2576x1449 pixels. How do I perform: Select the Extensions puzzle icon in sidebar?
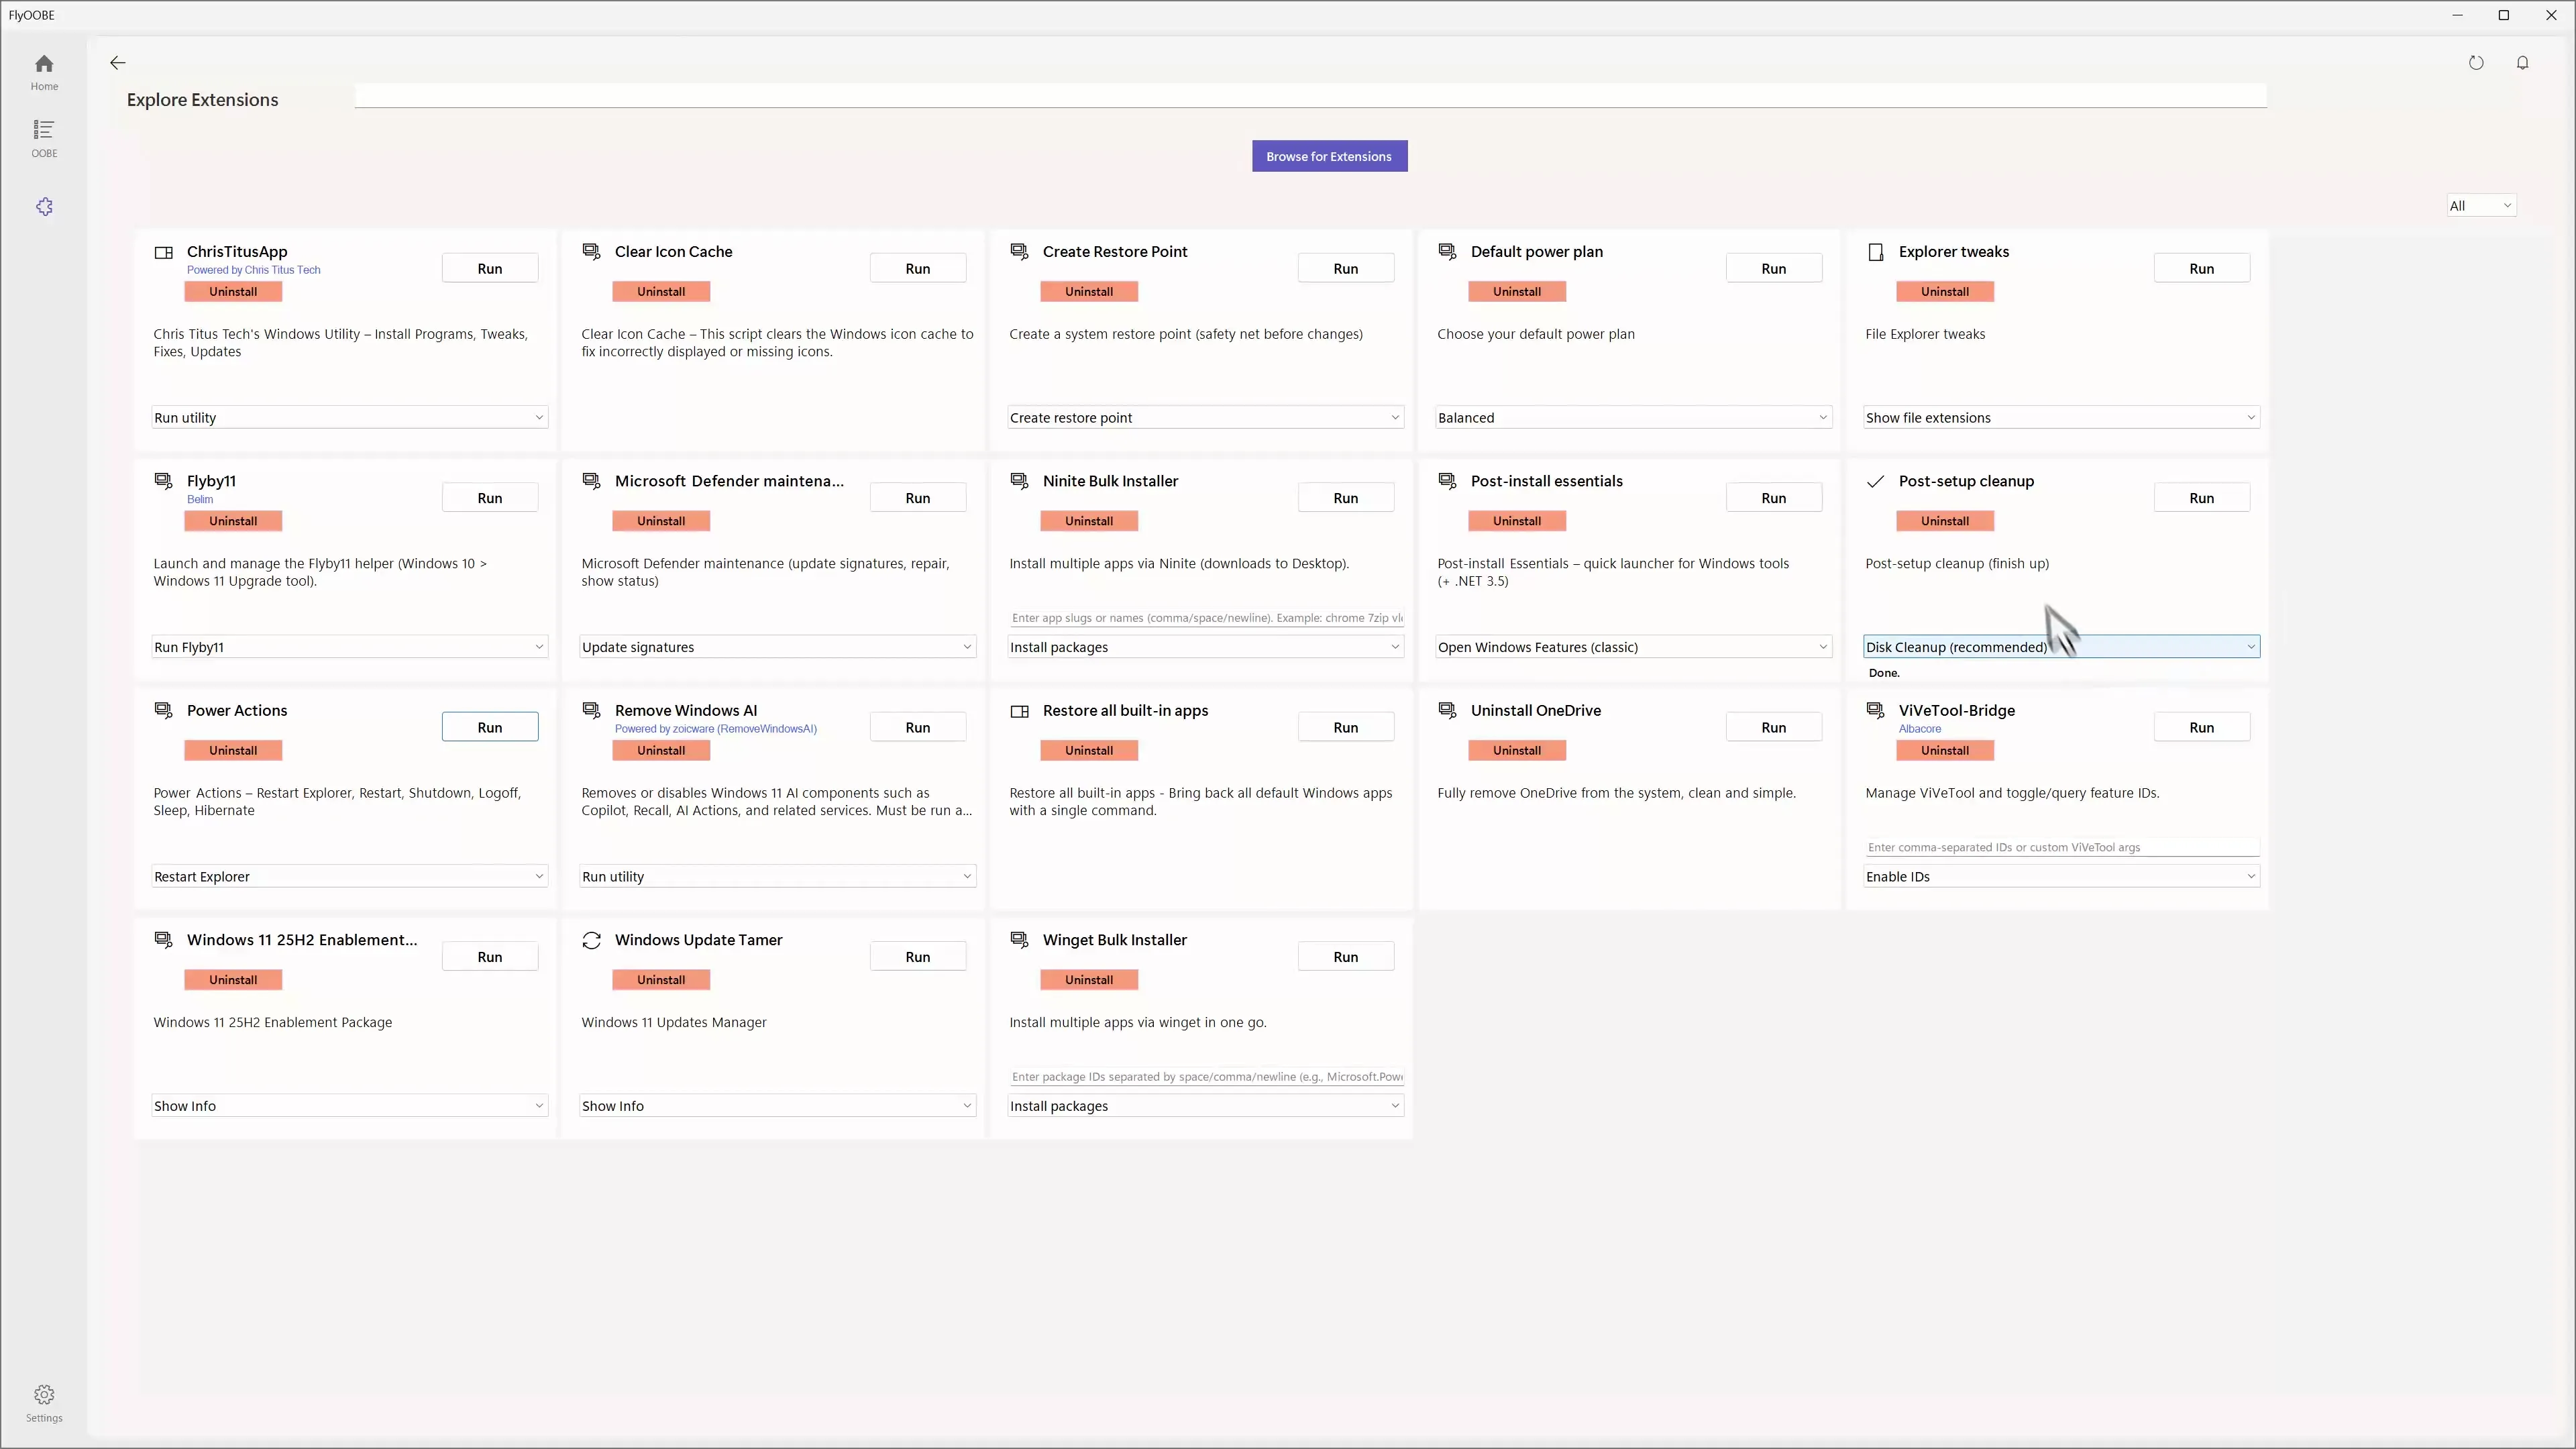click(44, 206)
